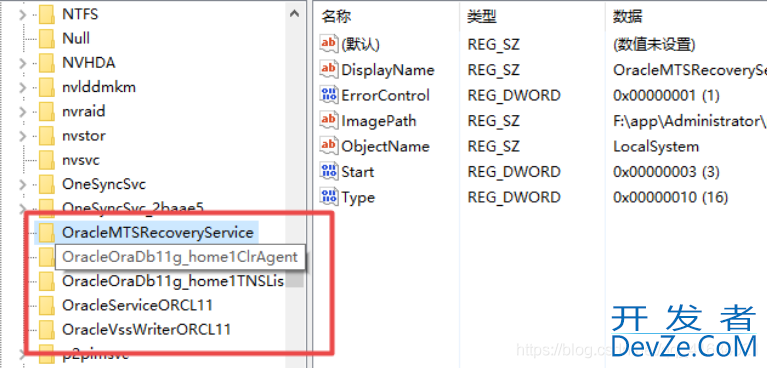Screen dimensions: 767x368
Task: Select the OracleMTSRecoveryService key
Action: click(158, 232)
